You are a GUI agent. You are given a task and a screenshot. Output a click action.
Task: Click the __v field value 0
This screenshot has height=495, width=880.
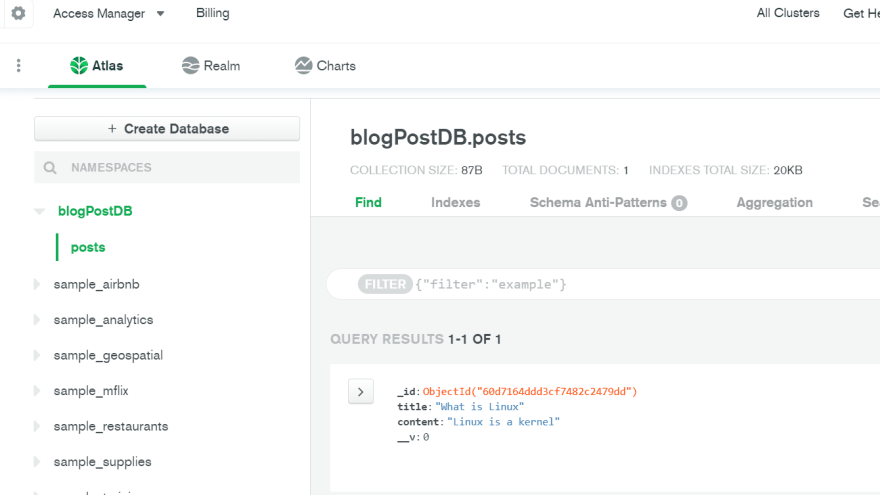click(x=426, y=437)
